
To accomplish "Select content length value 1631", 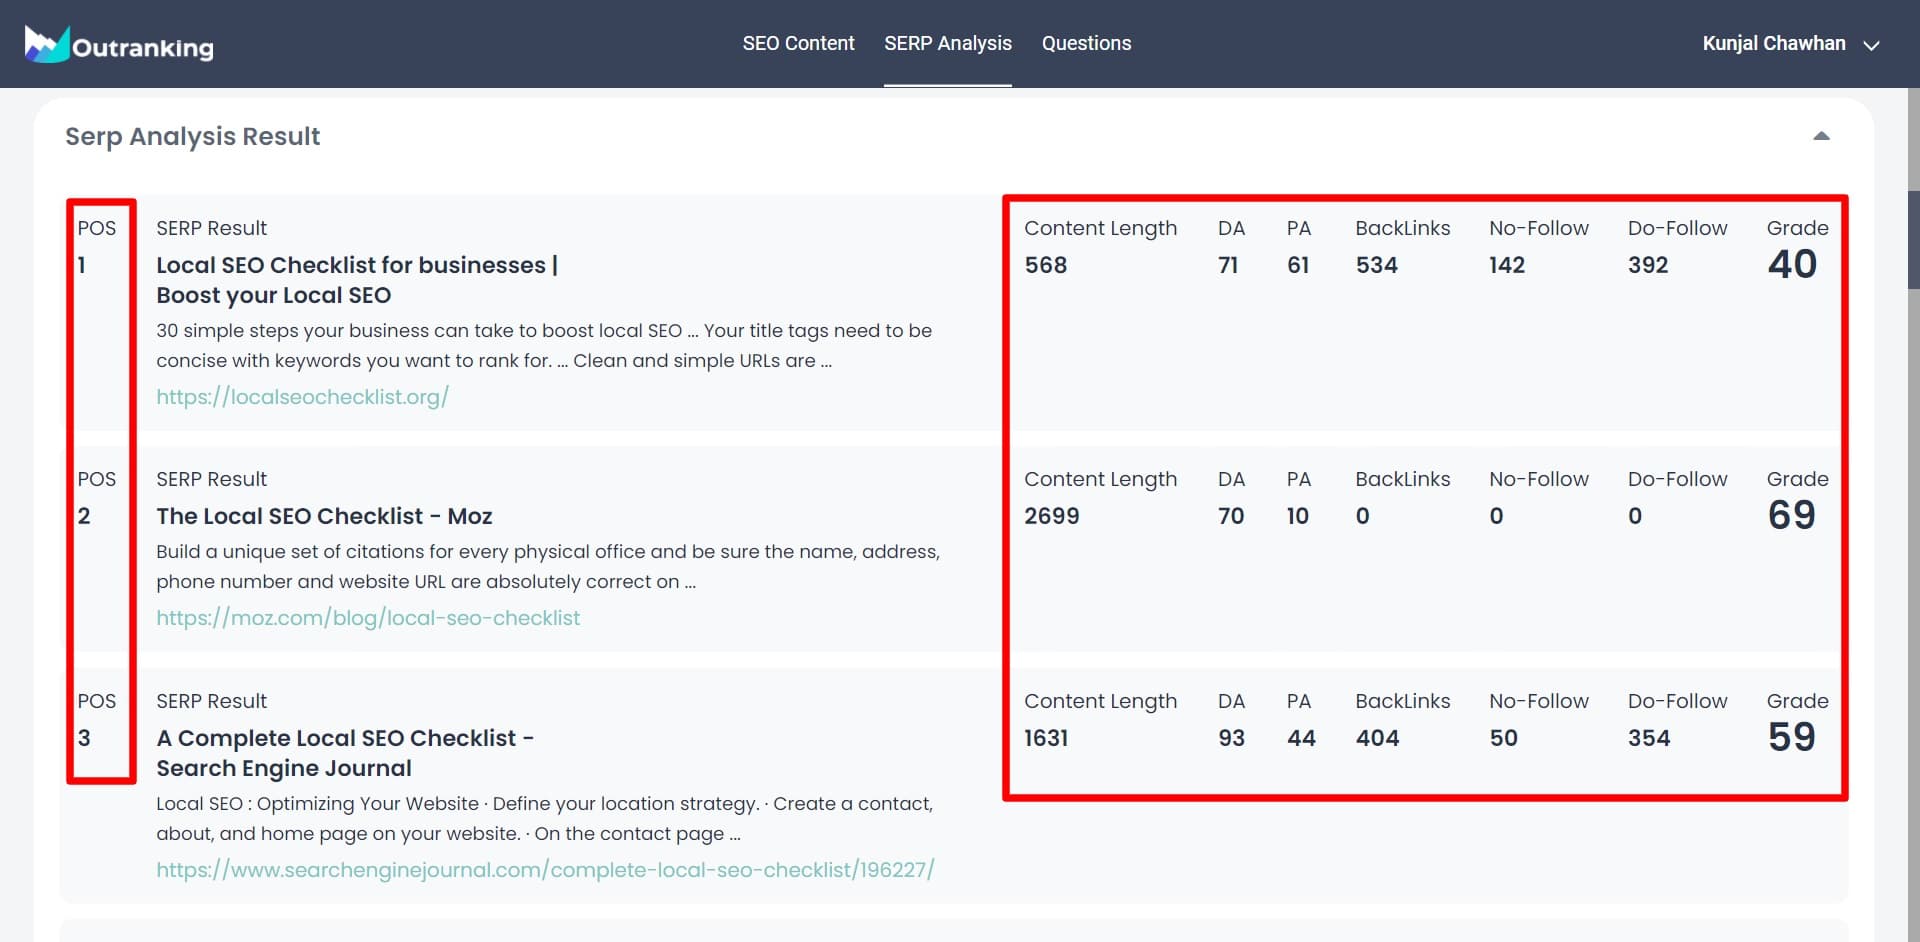I will pos(1046,738).
